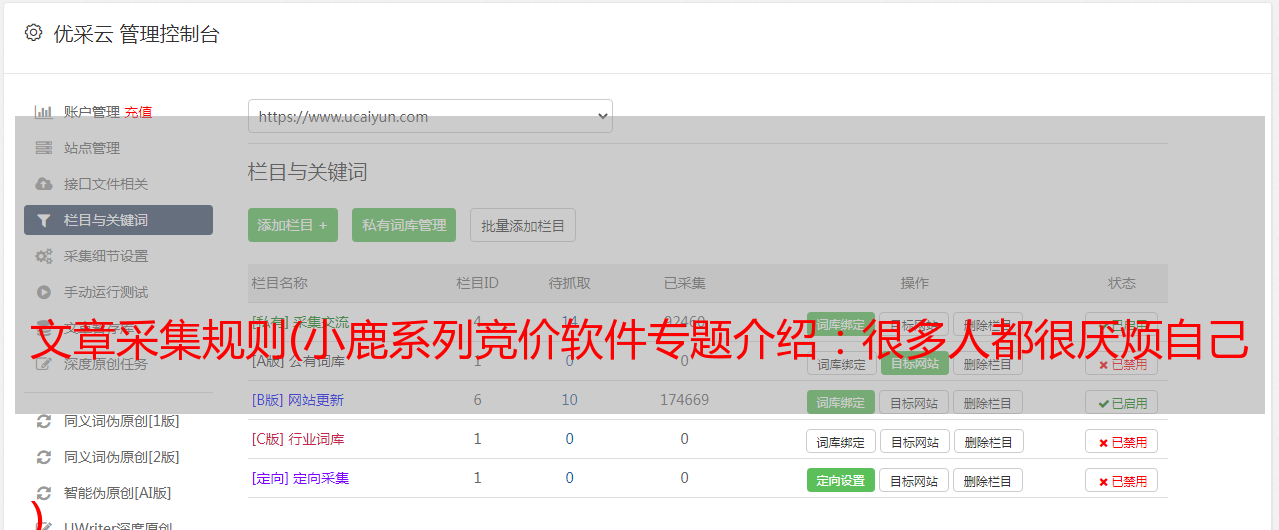Image resolution: width=1279 pixels, height=530 pixels.
Task: Click the 栏目名称 column header
Action: click(x=280, y=283)
